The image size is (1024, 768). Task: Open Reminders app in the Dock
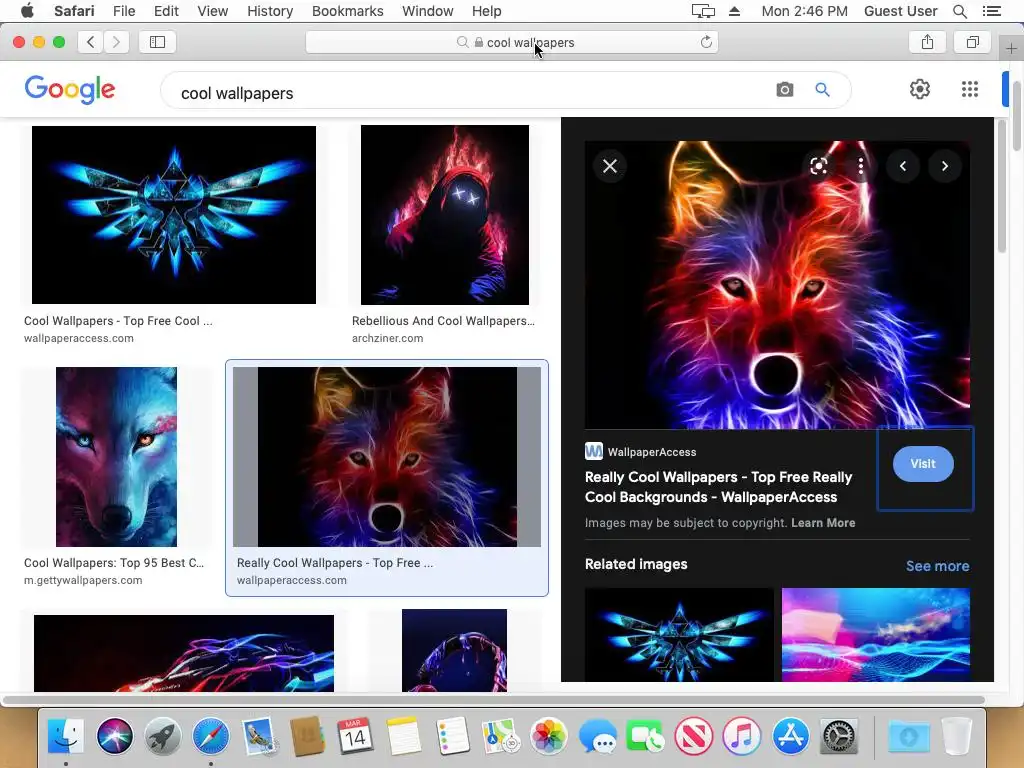[x=452, y=736]
